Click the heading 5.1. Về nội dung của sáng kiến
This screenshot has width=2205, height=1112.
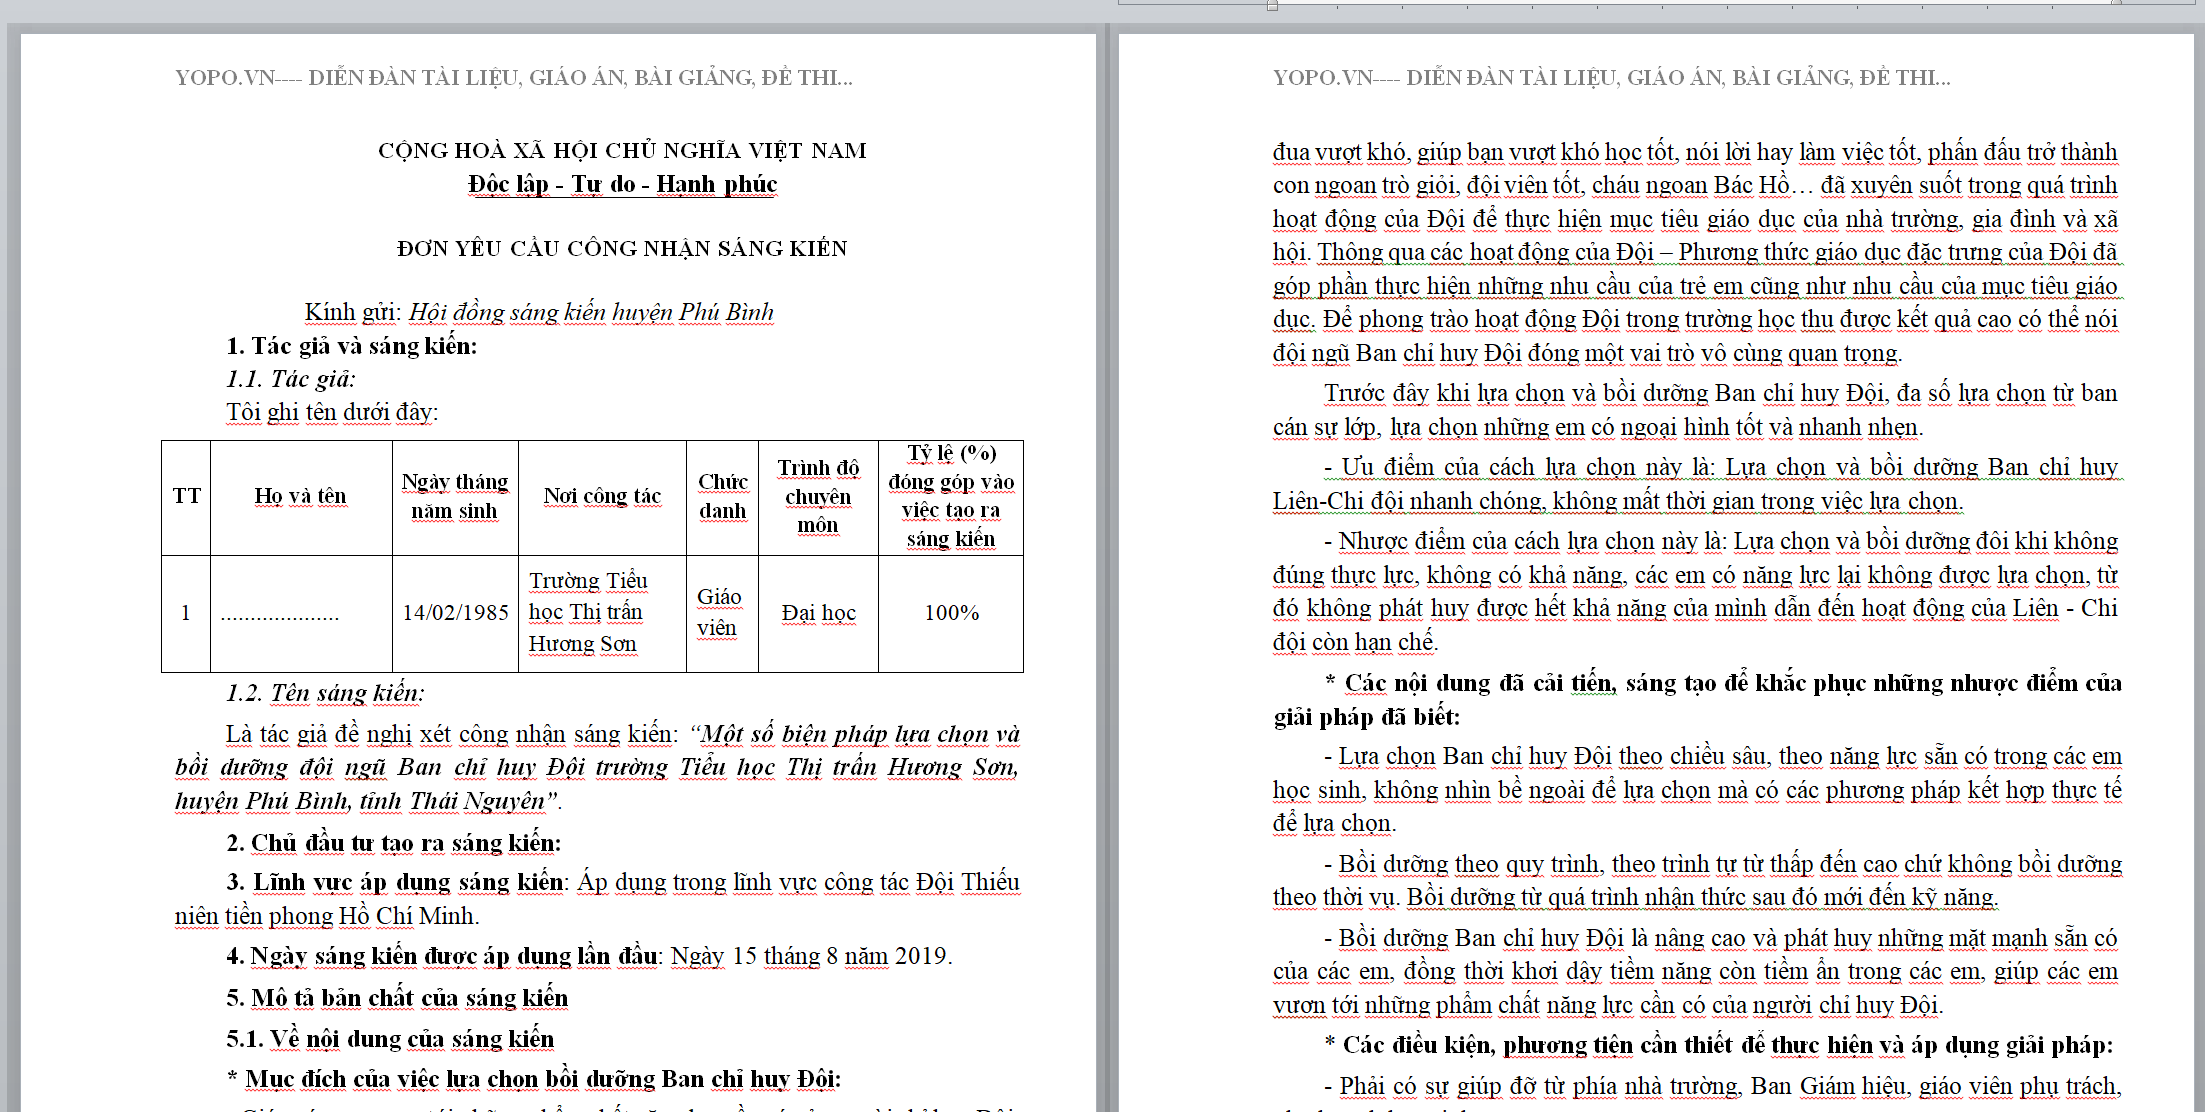click(x=390, y=1039)
